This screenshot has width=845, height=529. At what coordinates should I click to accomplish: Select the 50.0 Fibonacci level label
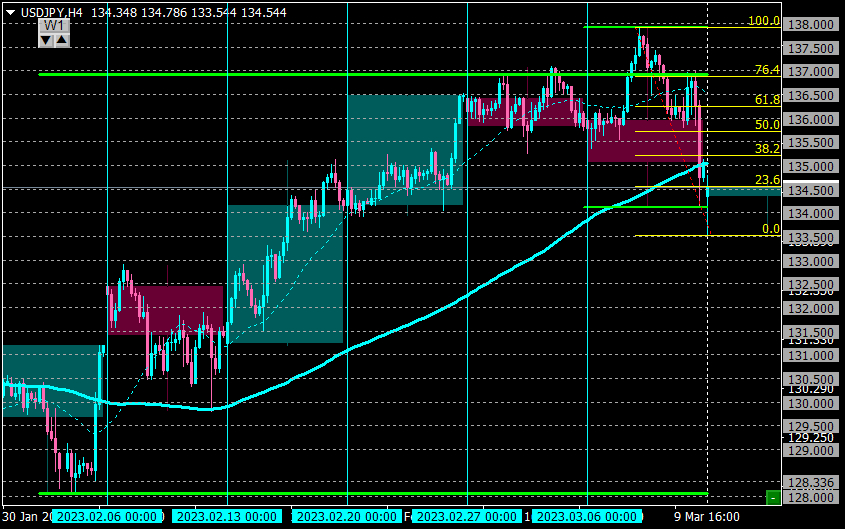point(767,125)
